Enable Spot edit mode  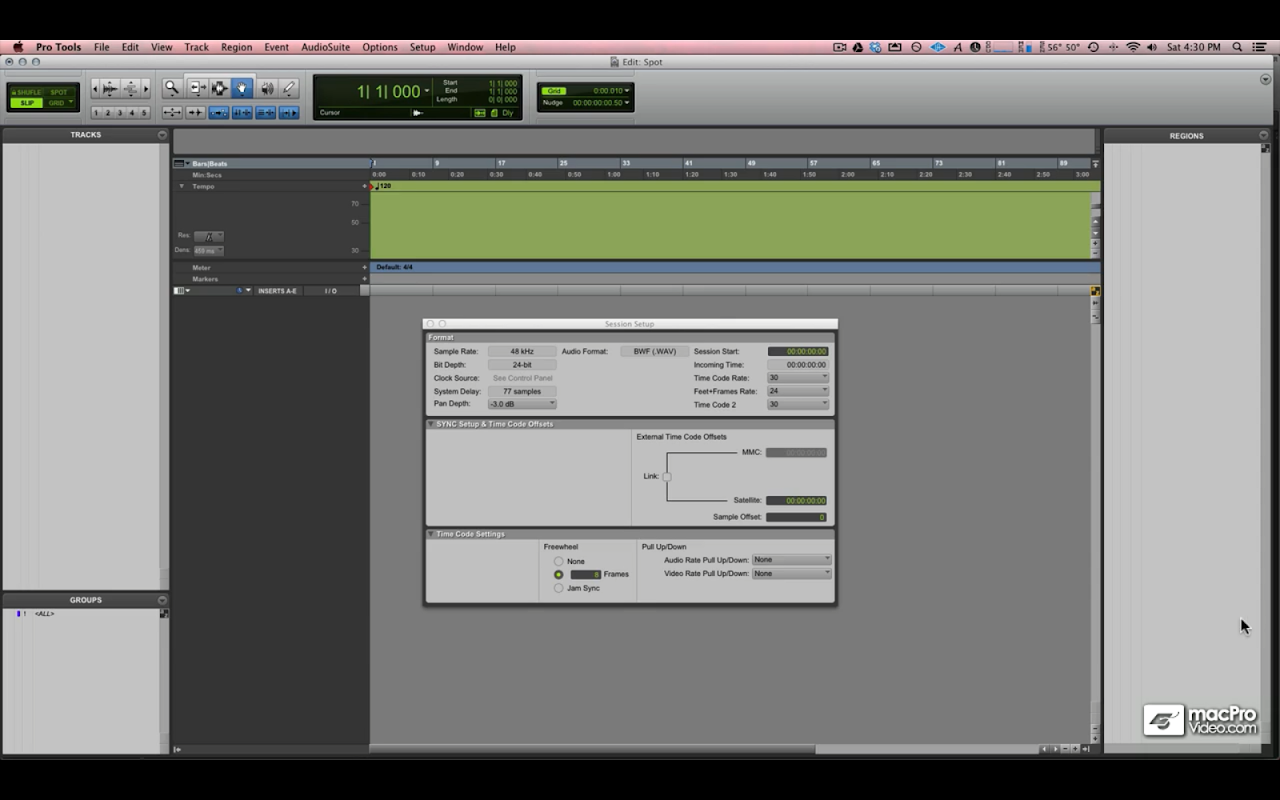59,93
